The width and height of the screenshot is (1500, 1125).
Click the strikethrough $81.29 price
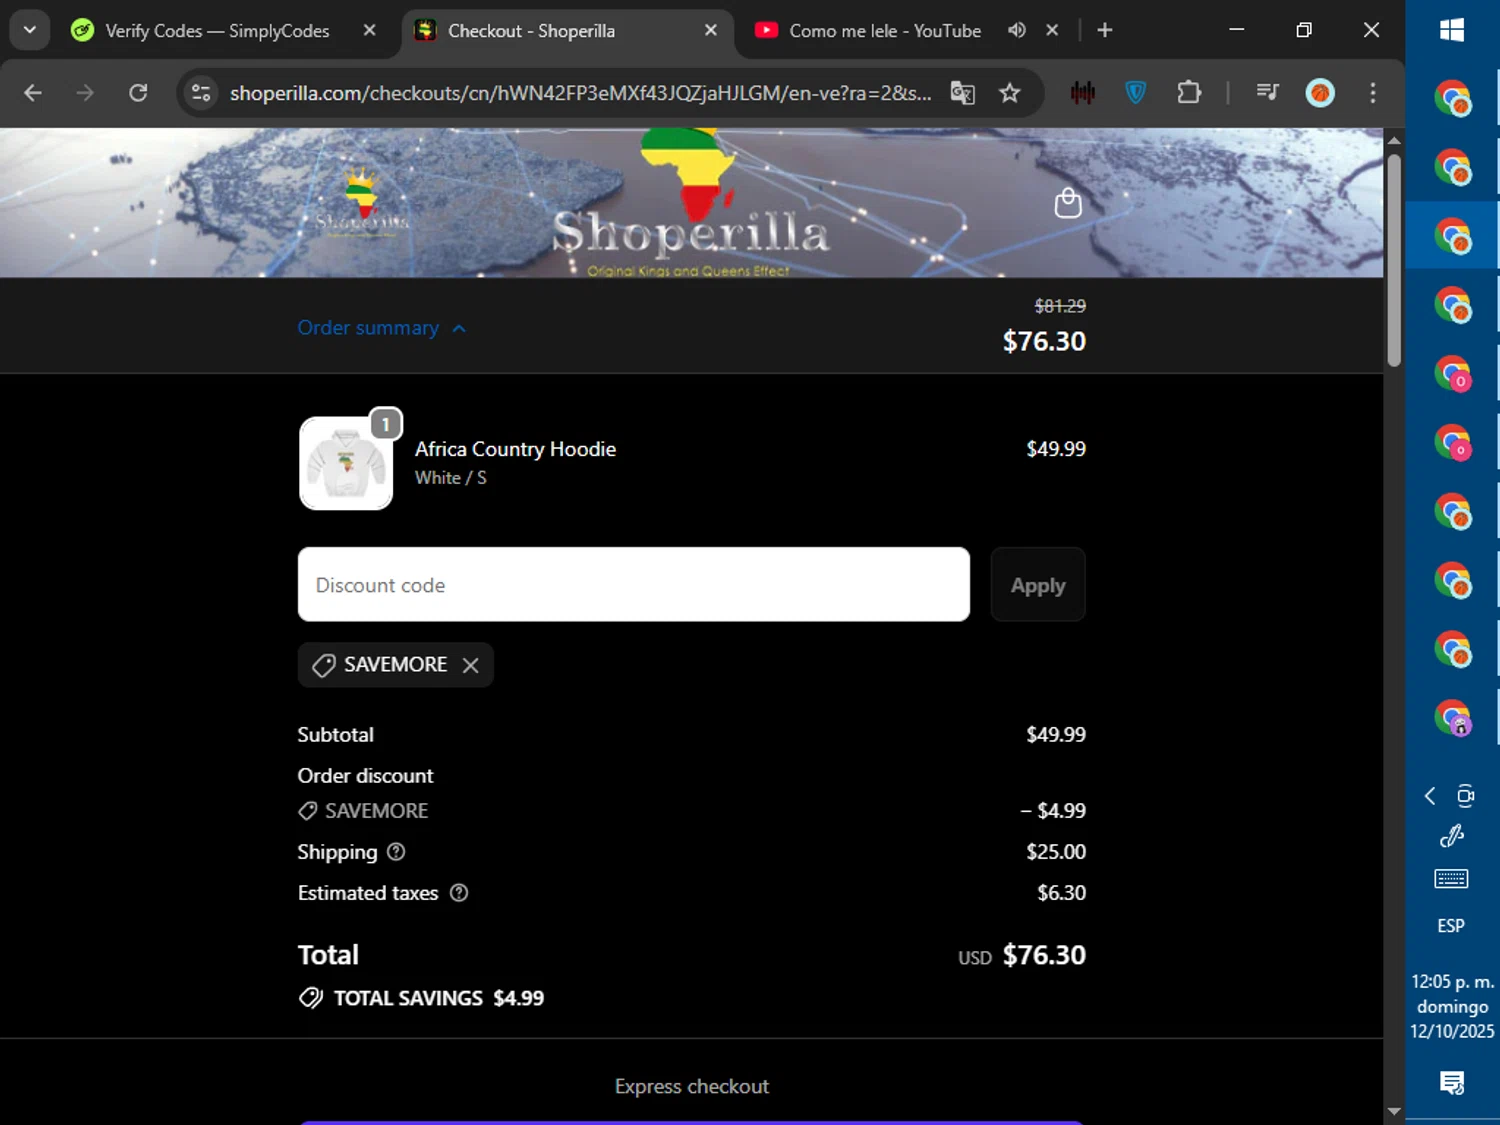click(x=1060, y=306)
